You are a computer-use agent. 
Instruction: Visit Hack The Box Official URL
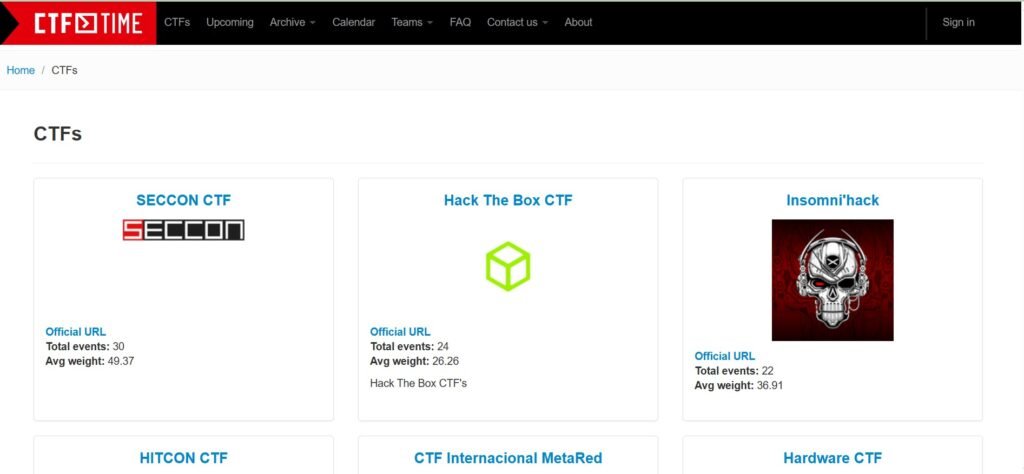coord(400,332)
